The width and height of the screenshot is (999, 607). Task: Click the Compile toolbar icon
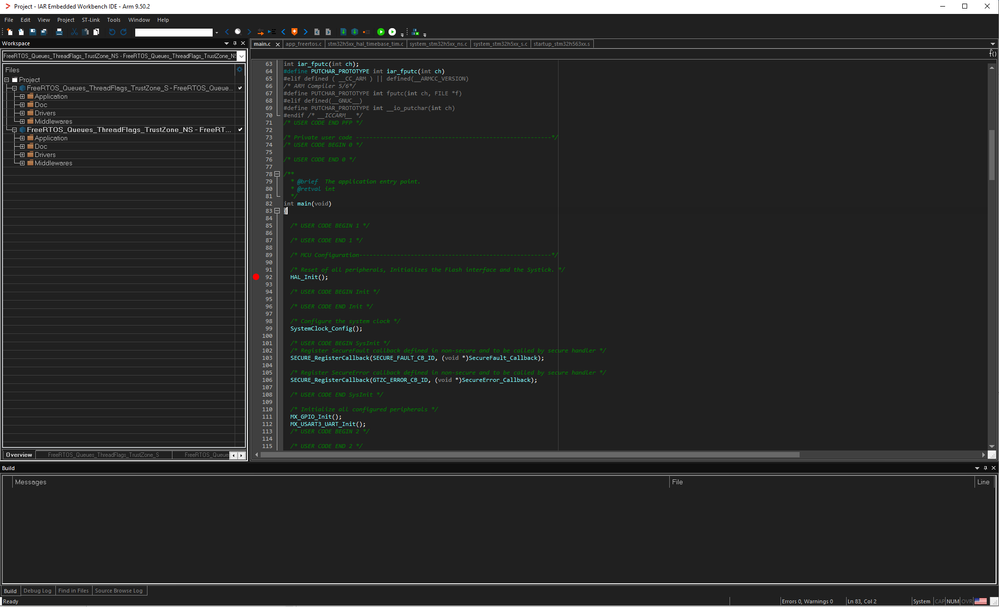pos(343,32)
